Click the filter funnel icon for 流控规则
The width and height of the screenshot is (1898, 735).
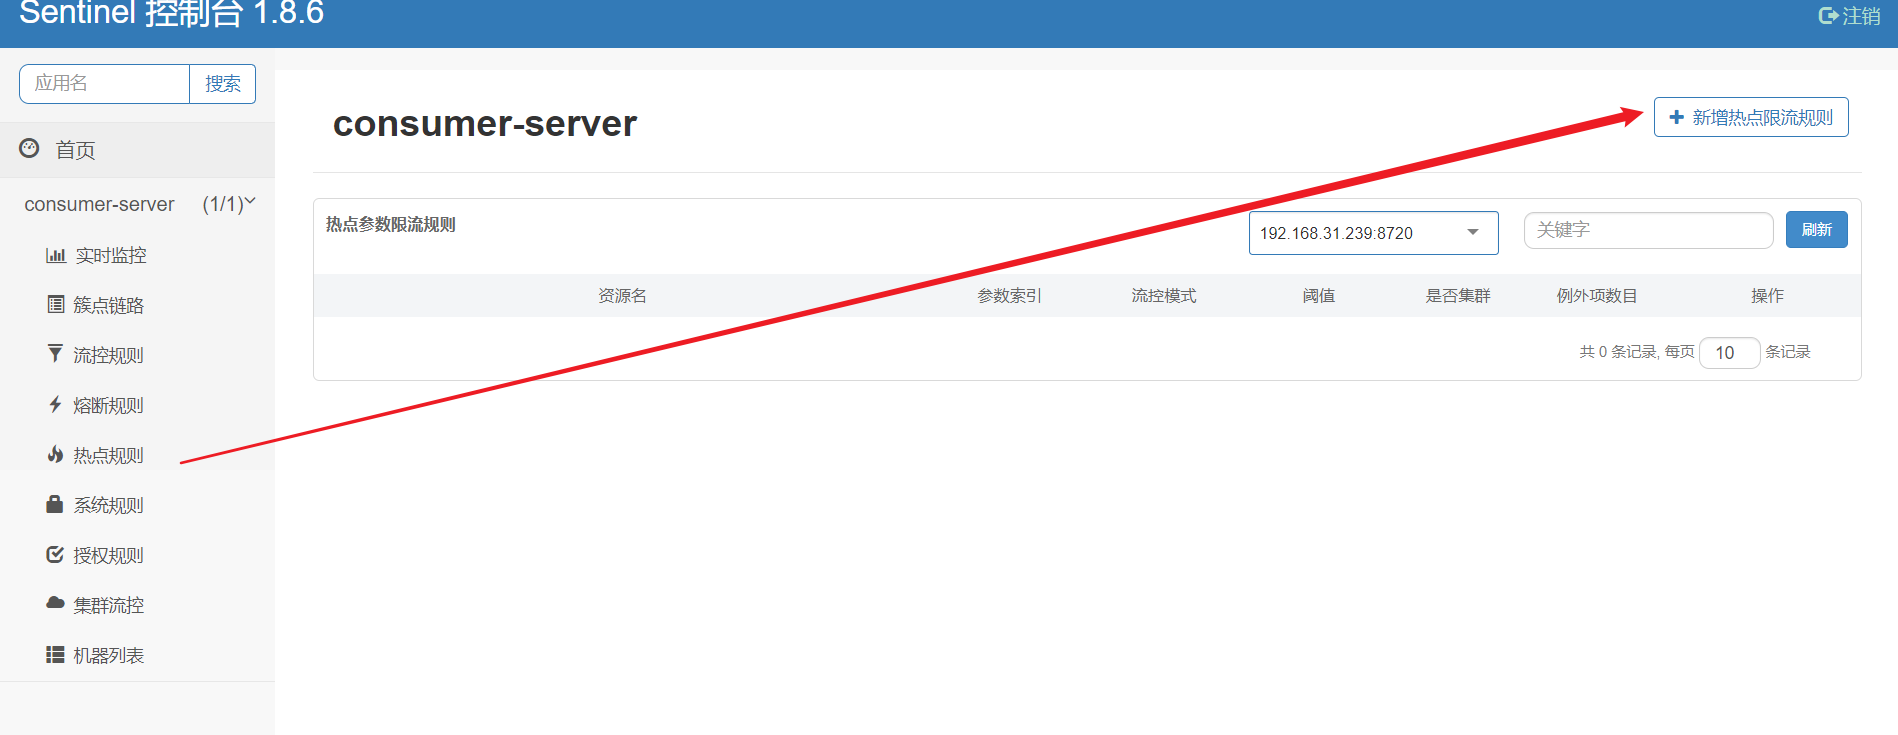click(x=55, y=353)
